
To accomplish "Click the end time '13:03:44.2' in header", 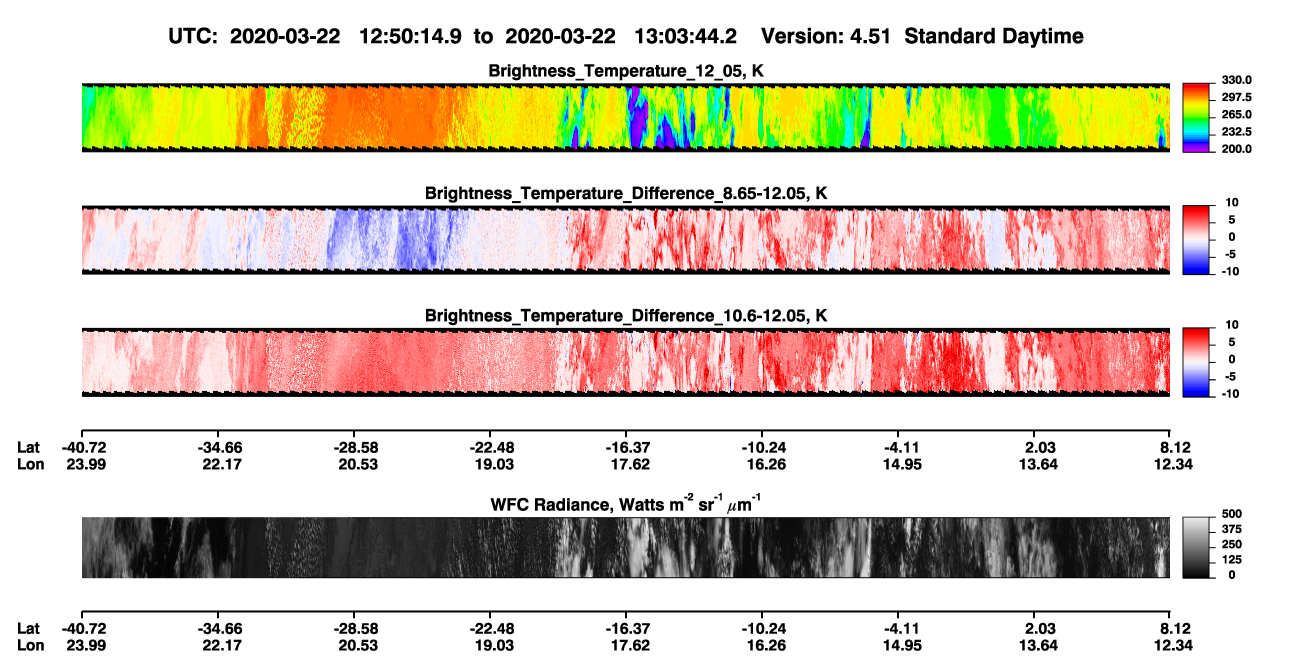I will click(687, 37).
